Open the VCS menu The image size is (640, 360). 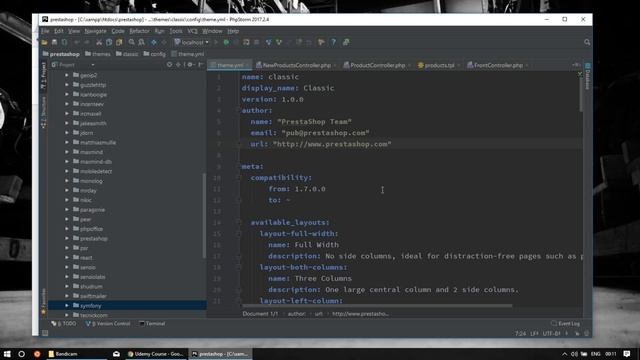[192, 31]
